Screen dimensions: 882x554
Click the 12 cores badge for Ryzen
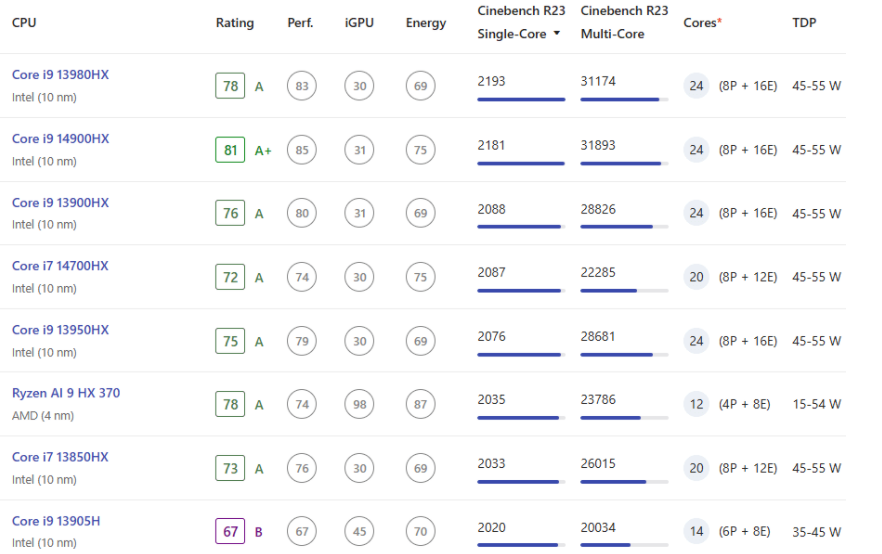pyautogui.click(x=696, y=404)
